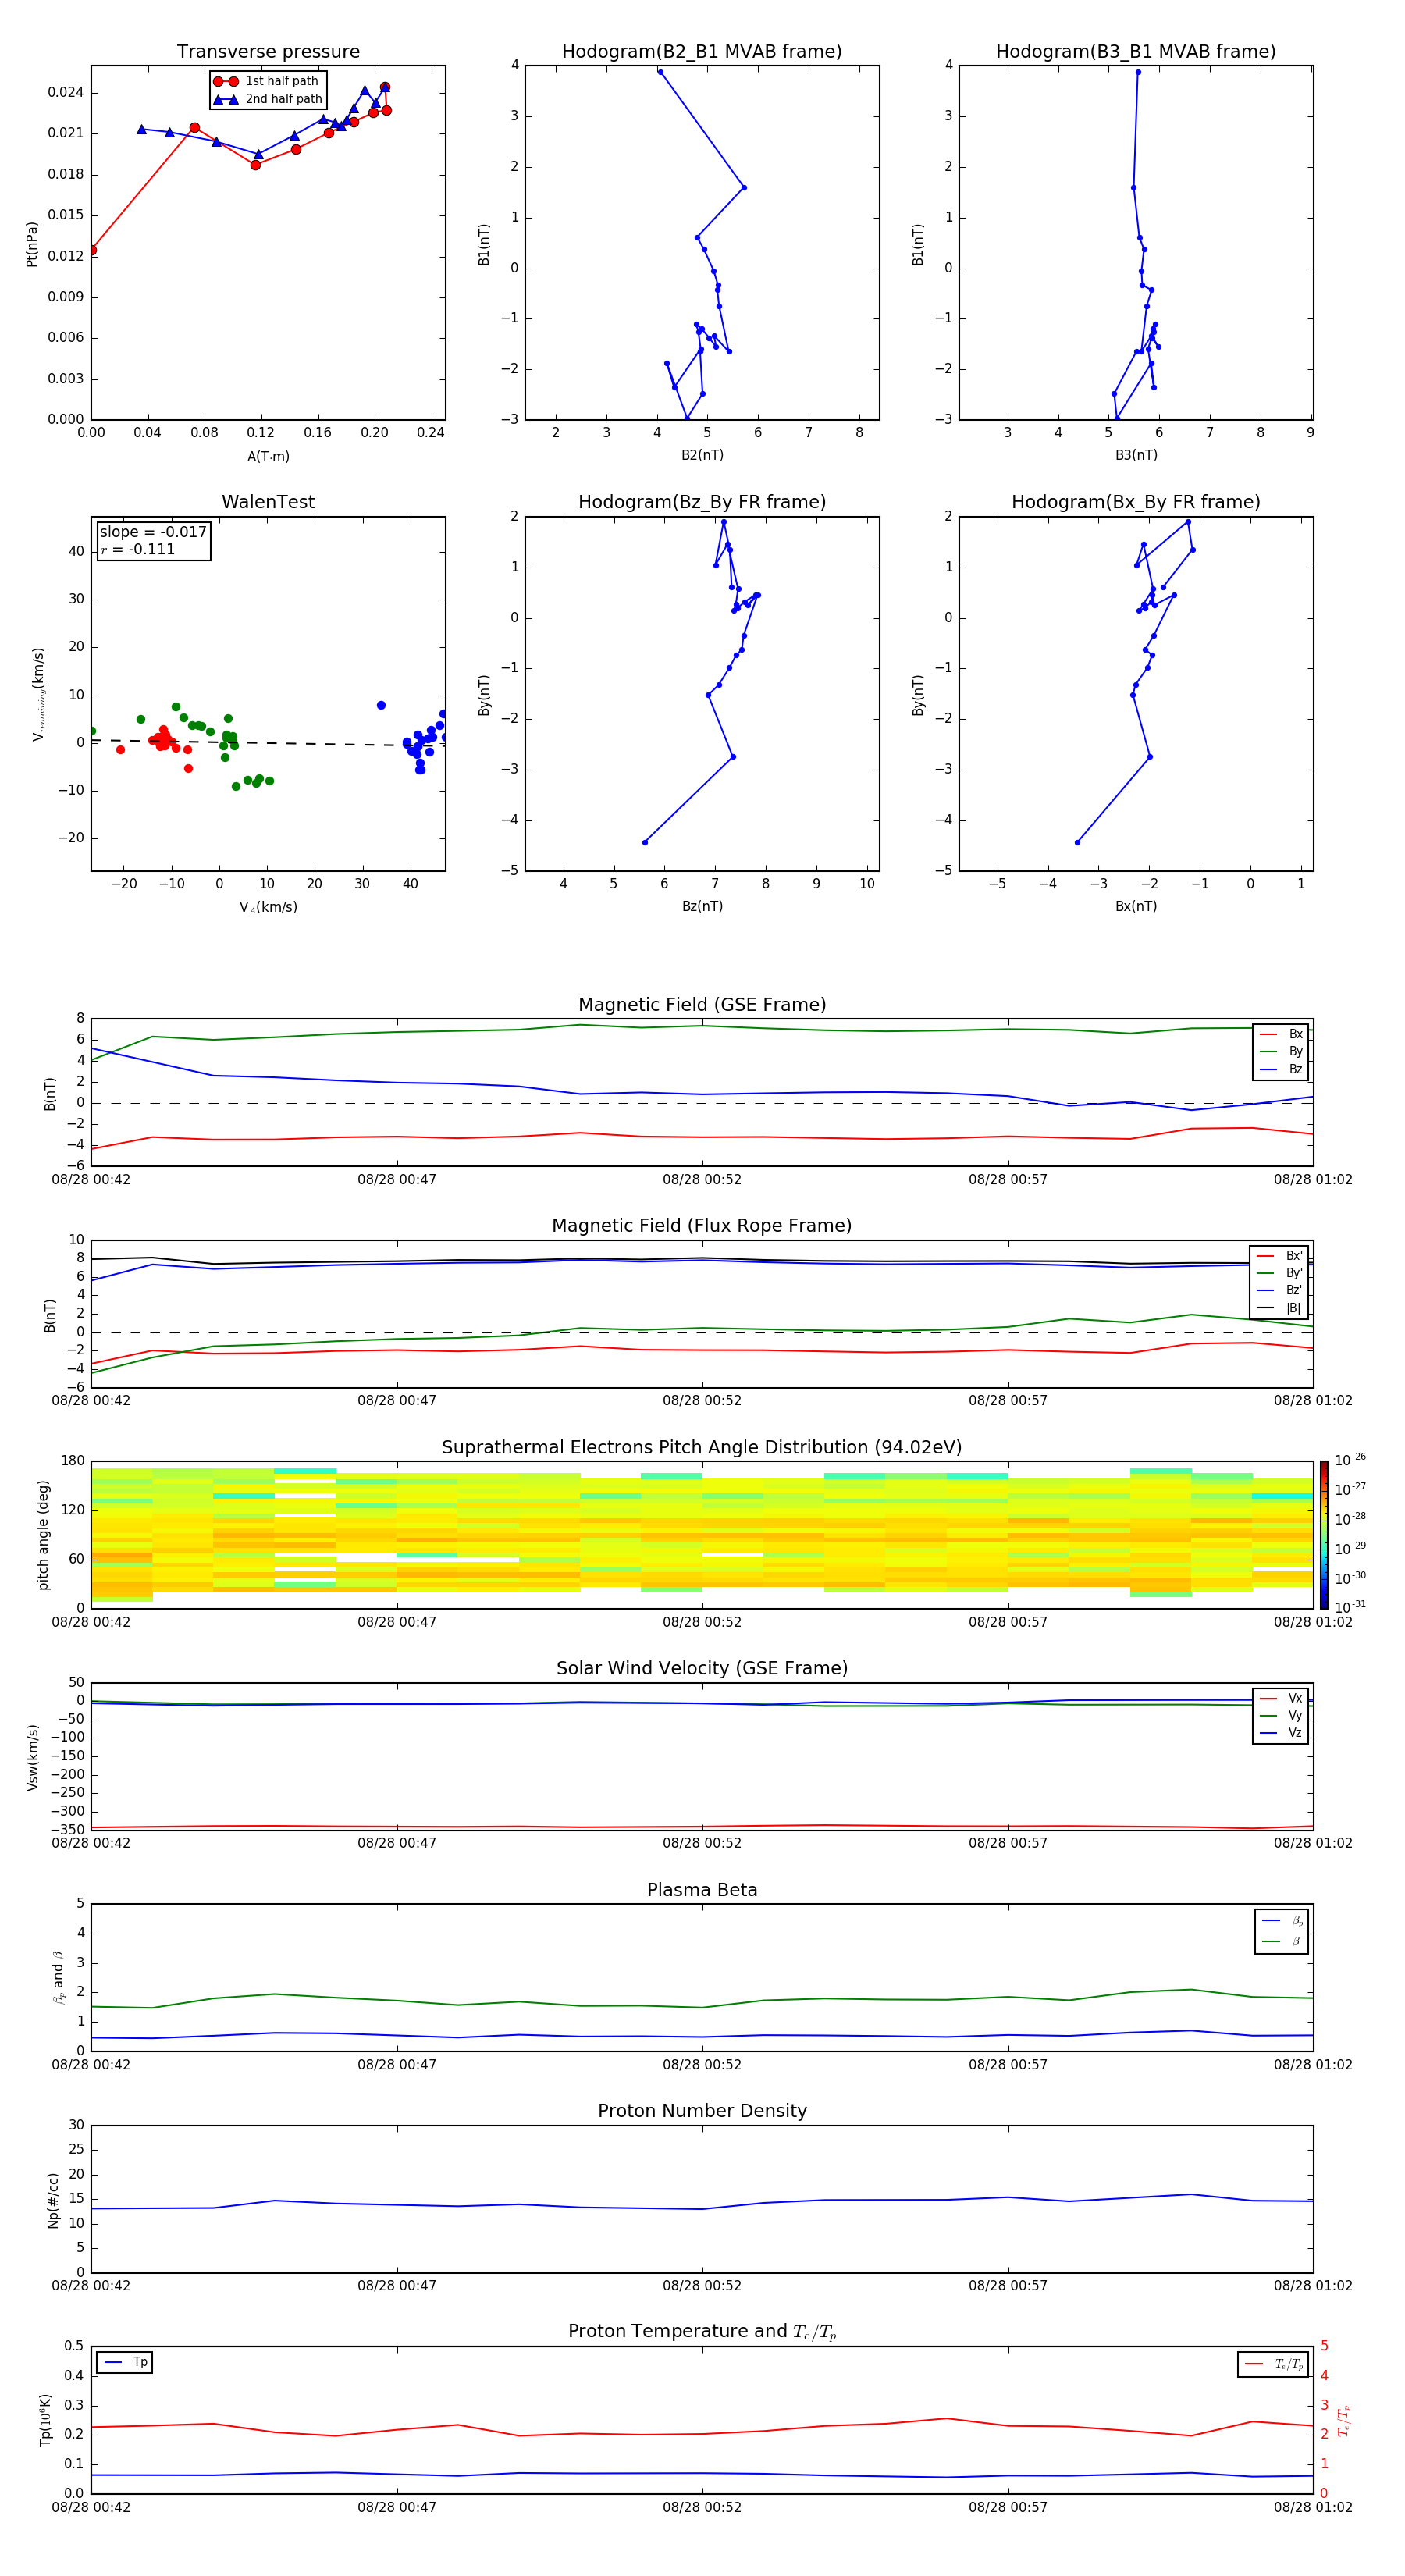Click the "Te/Tp" legend in temperature panel
Image resolution: width=1405 pixels, height=2576 pixels.
pos(1274,2364)
